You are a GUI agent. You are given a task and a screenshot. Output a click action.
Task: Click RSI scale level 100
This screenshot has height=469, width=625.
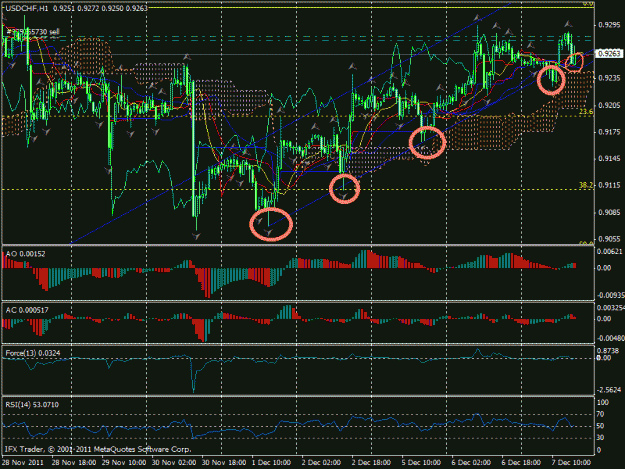(x=603, y=402)
